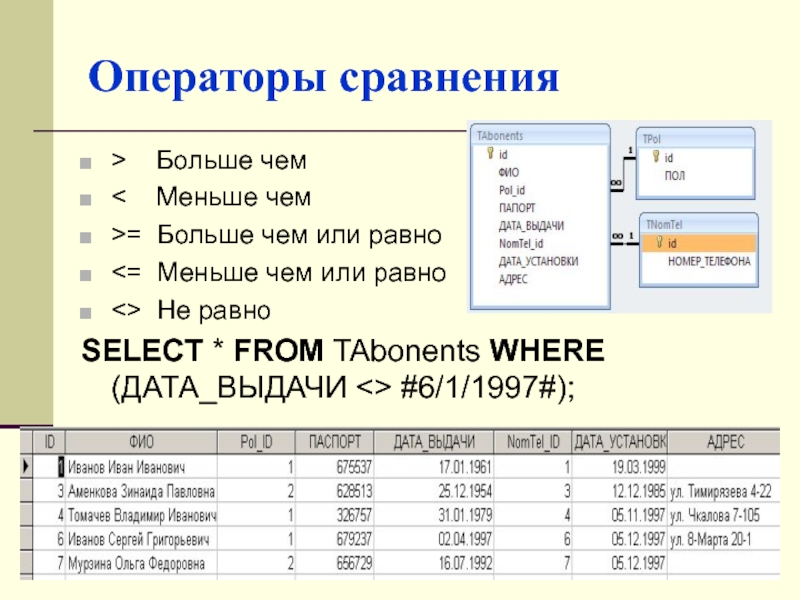Screen dimensions: 800x600
Task: Click the ПАСПОРТ column header
Action: coord(335,442)
